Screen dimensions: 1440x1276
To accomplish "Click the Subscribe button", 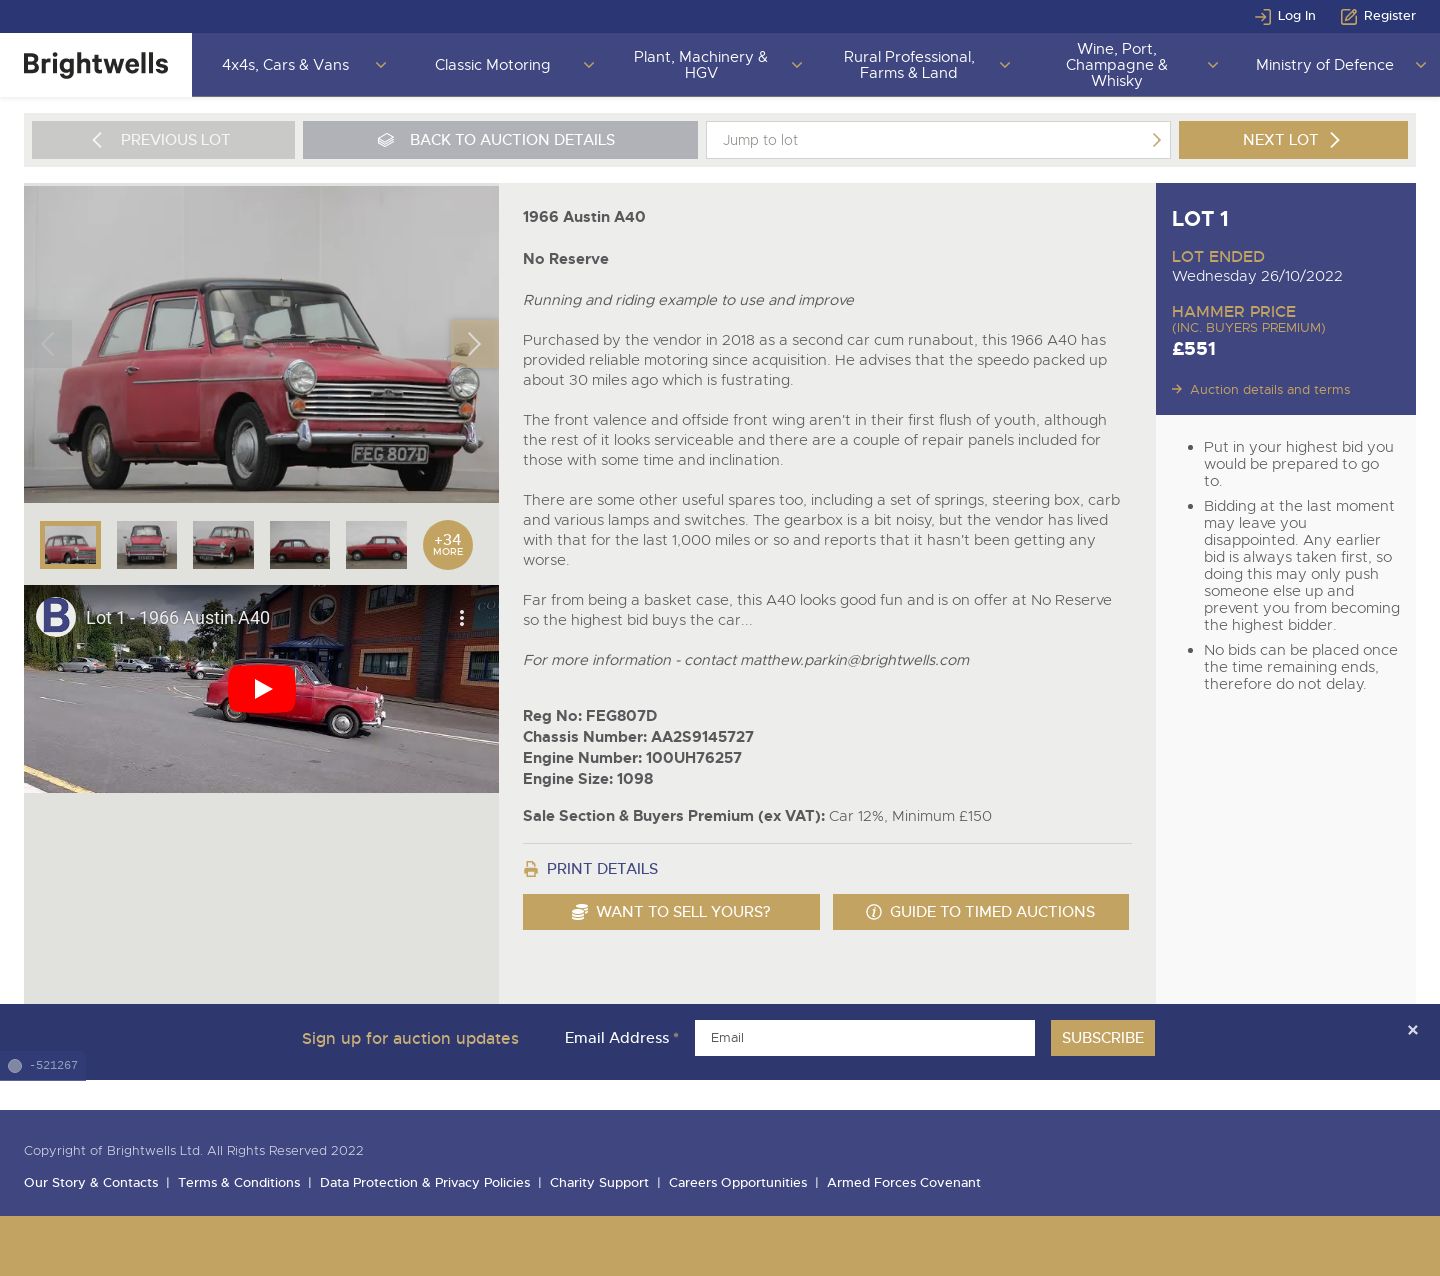I will [1102, 1038].
